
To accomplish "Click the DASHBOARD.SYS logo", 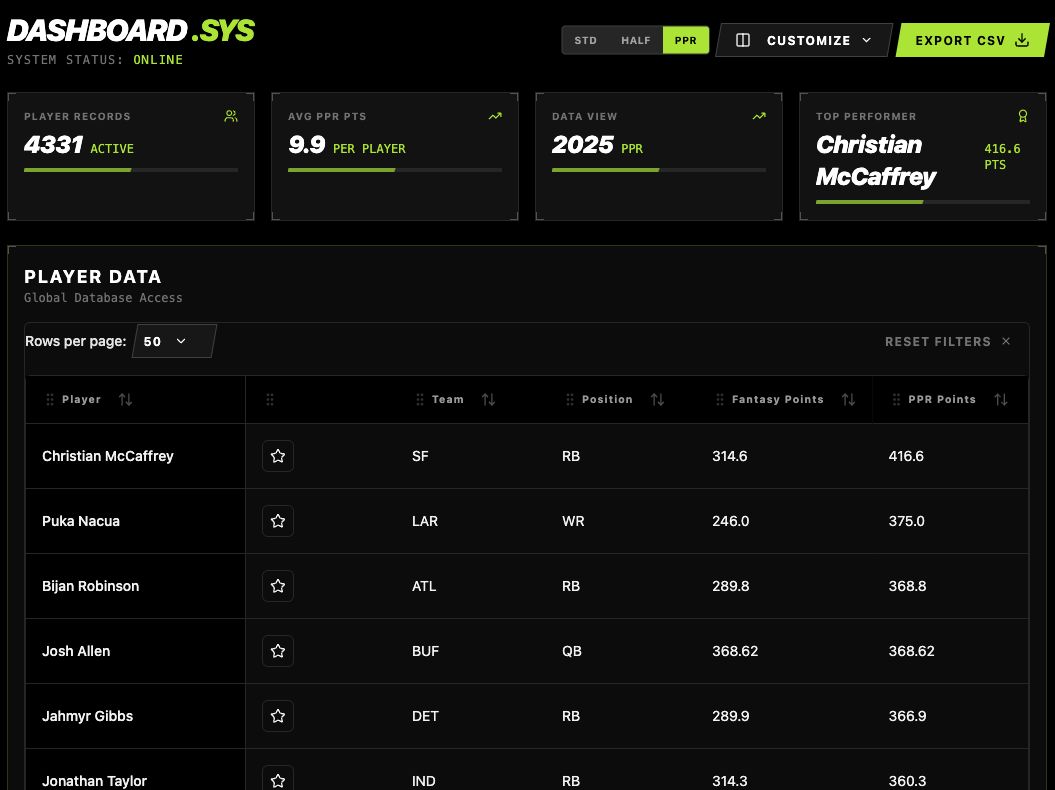I will point(131,30).
